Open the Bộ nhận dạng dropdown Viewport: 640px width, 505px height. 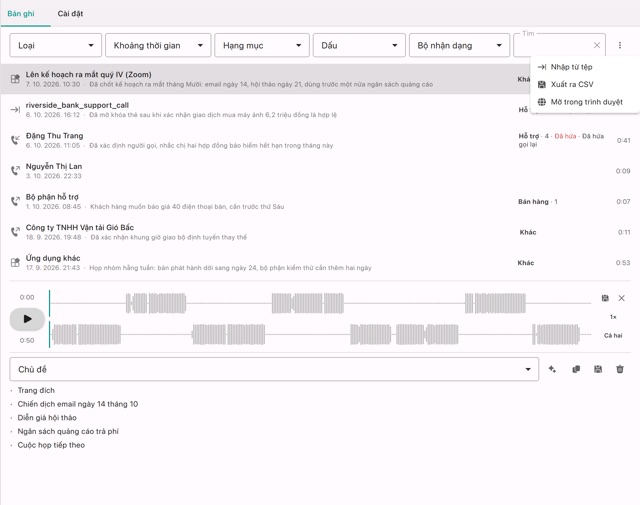click(459, 45)
